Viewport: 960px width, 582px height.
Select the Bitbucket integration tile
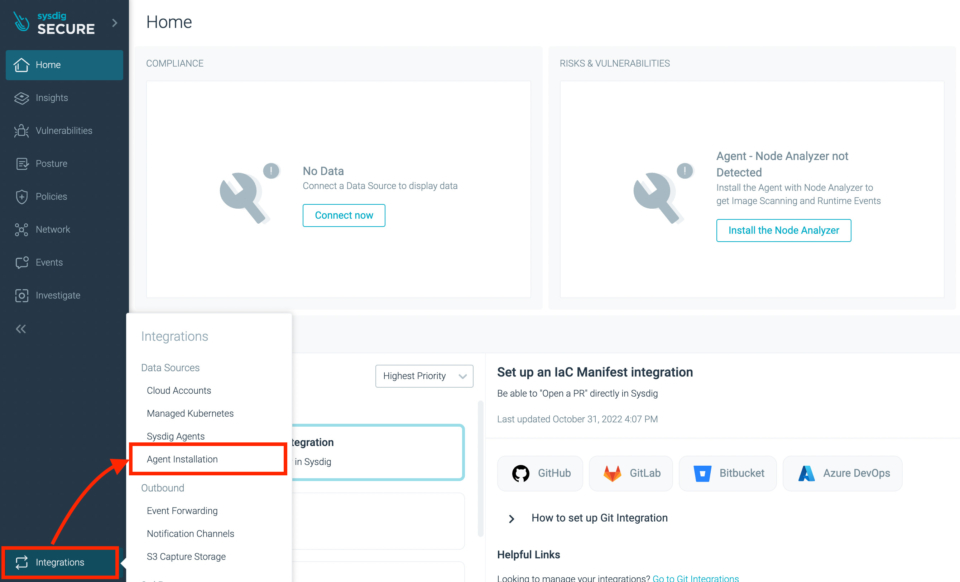(x=727, y=473)
